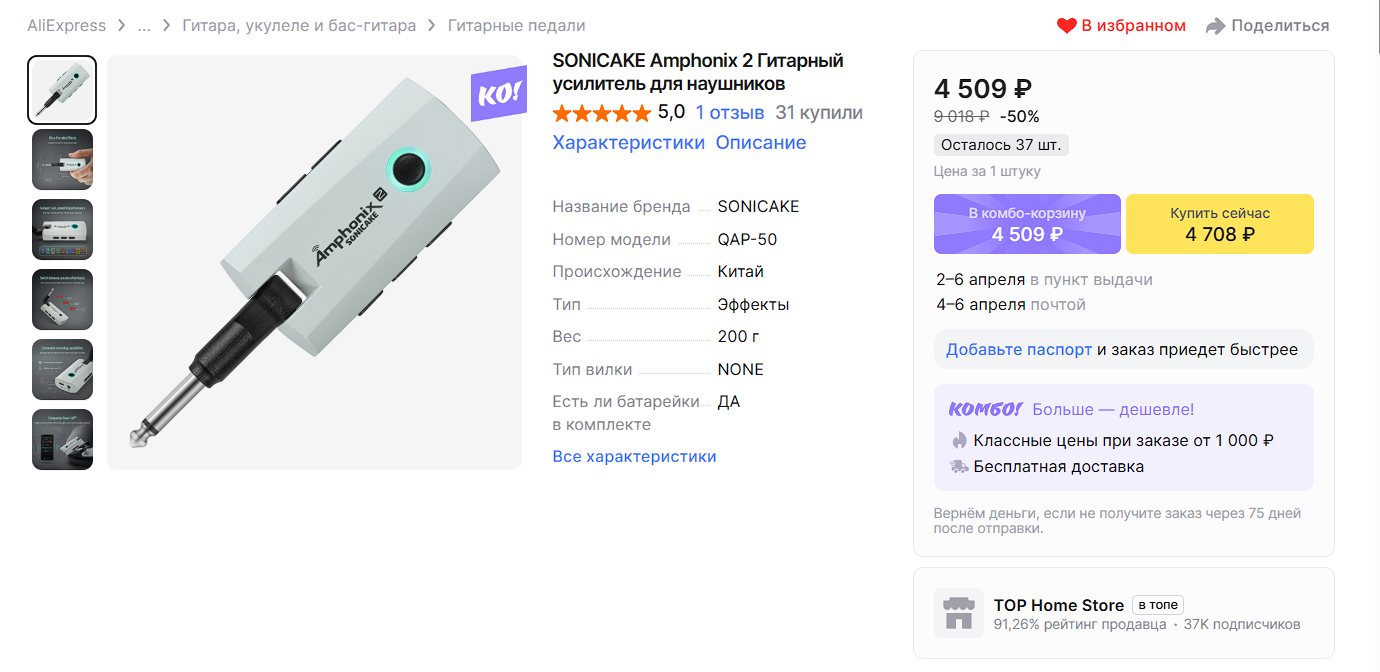Open the 1 отзыв reviews link
1380x672 pixels.
730,113
